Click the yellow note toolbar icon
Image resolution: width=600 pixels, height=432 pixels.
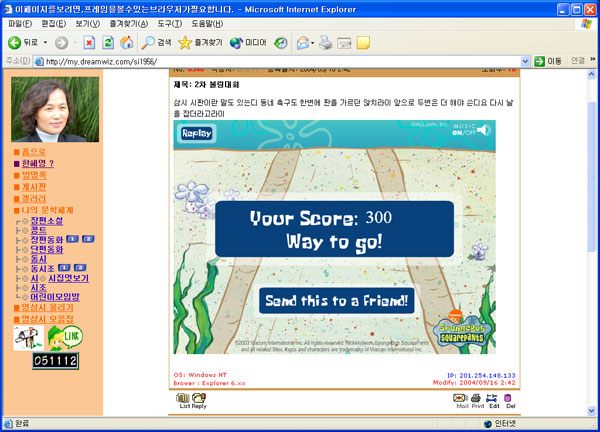tap(363, 42)
